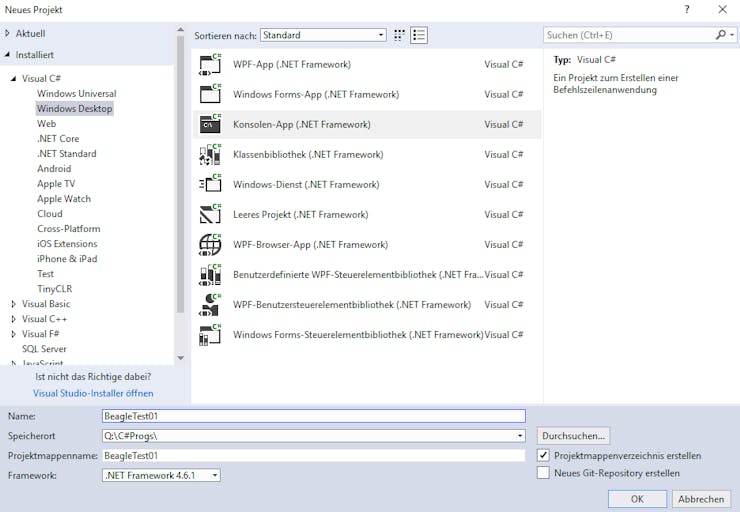The width and height of the screenshot is (740, 512).
Task: Expand the Aktuell node
Action: [7, 34]
